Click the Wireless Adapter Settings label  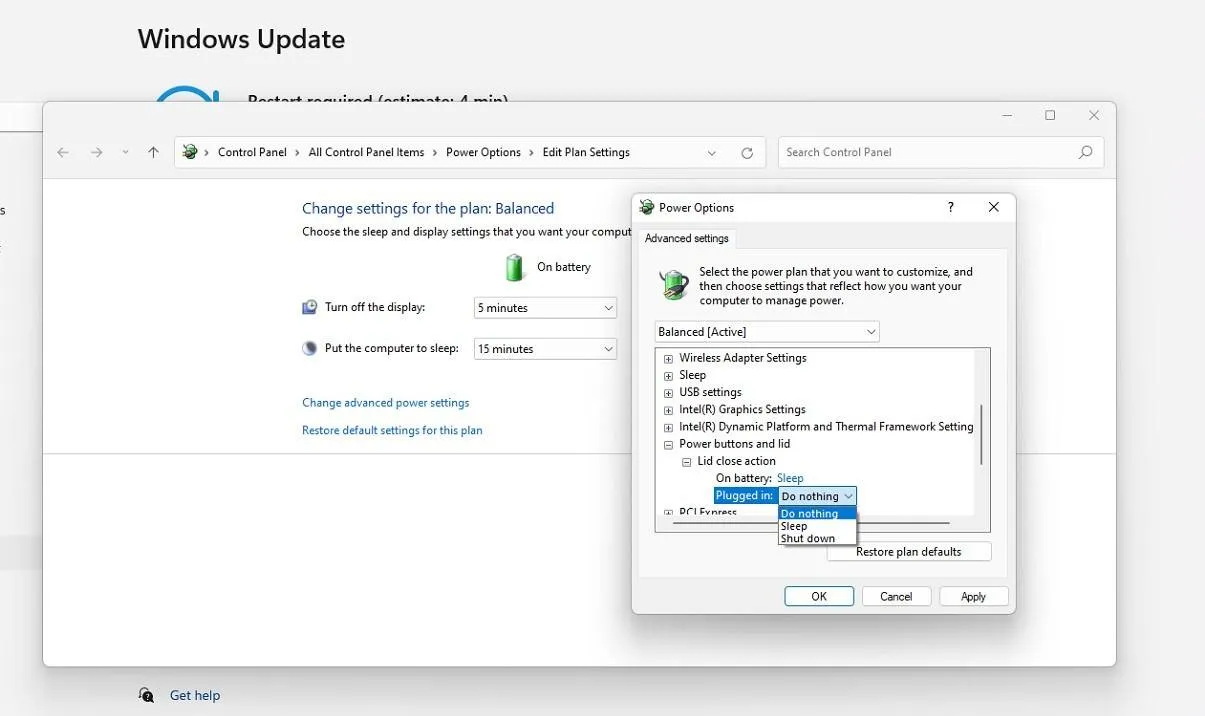click(x=743, y=358)
